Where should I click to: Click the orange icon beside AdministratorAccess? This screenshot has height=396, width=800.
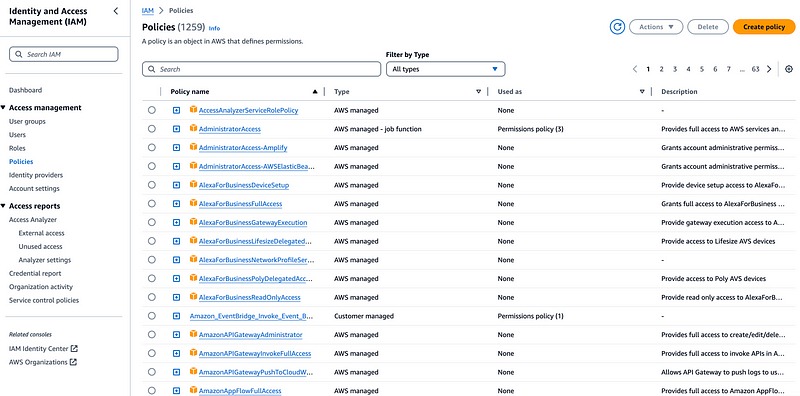[x=193, y=129]
